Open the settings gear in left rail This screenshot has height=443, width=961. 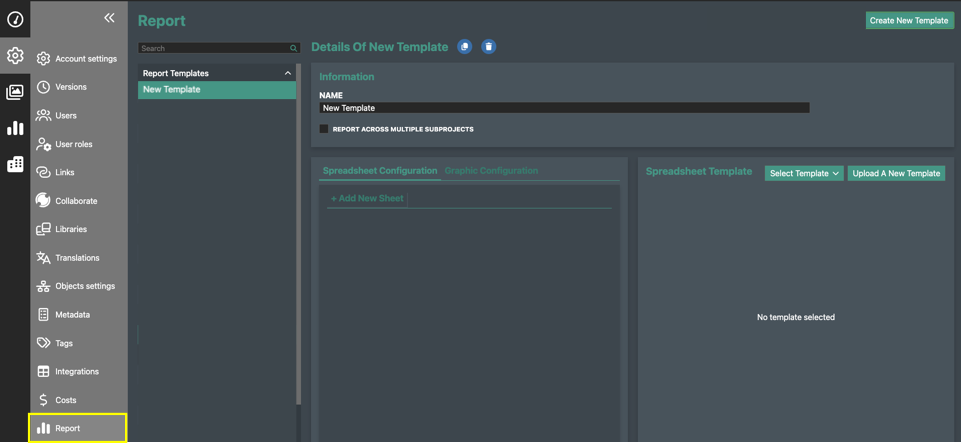pyautogui.click(x=15, y=56)
